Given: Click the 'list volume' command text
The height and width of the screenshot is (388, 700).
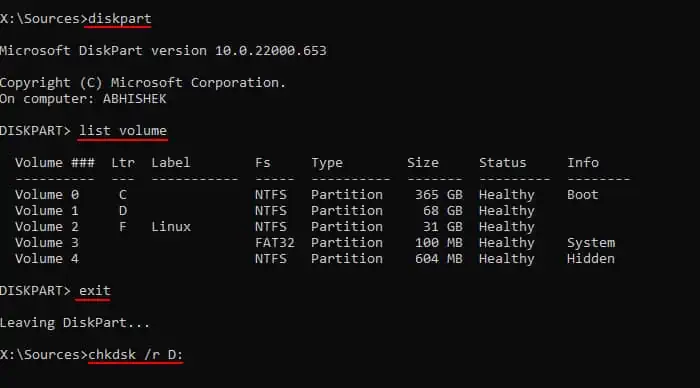Looking at the screenshot, I should (x=123, y=131).
